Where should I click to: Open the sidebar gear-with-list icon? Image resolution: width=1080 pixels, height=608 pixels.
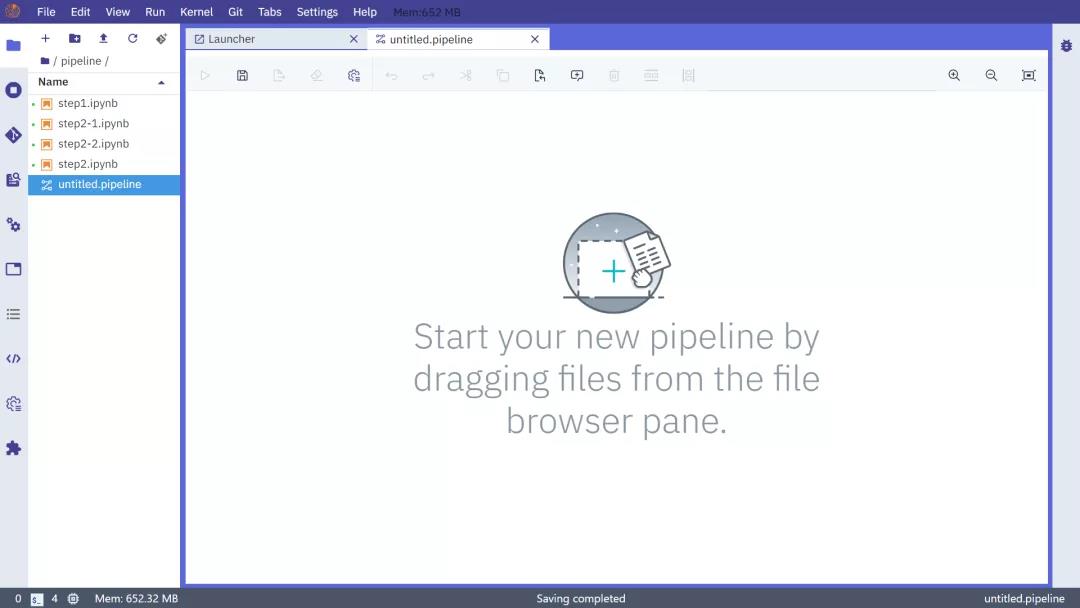coord(13,403)
